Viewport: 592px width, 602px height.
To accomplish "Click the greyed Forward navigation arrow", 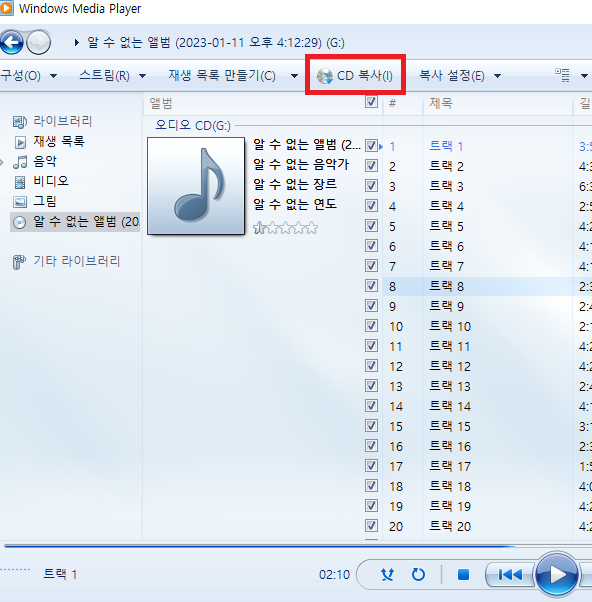I will point(38,42).
